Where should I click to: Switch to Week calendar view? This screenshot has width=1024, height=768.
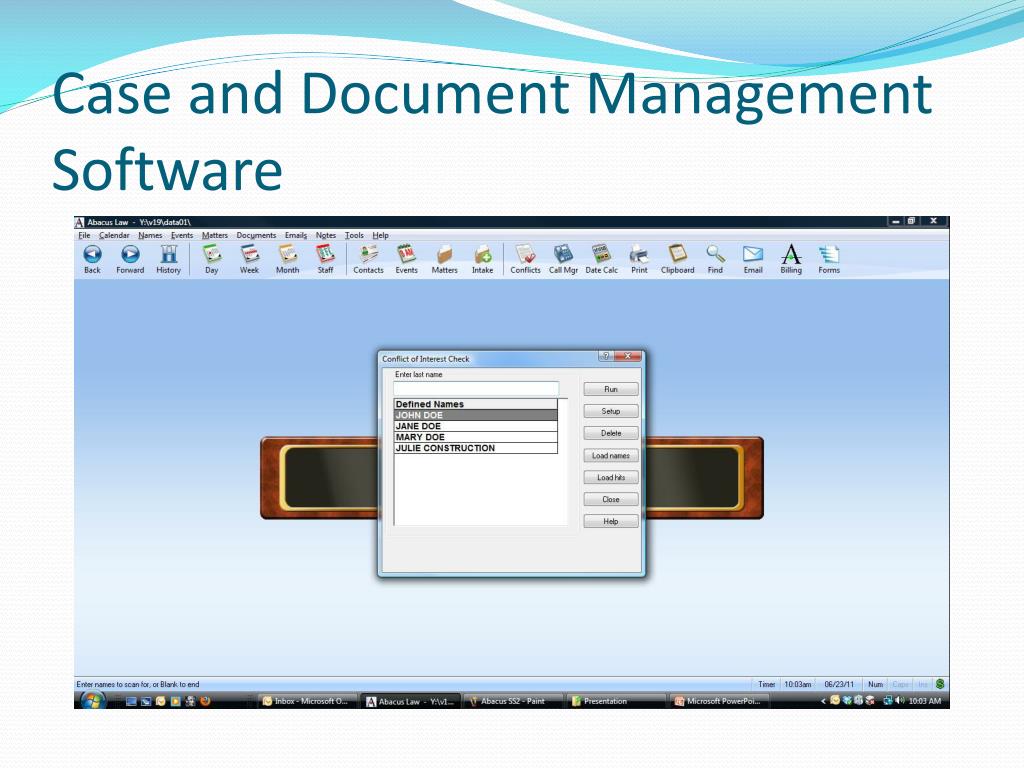pyautogui.click(x=249, y=259)
